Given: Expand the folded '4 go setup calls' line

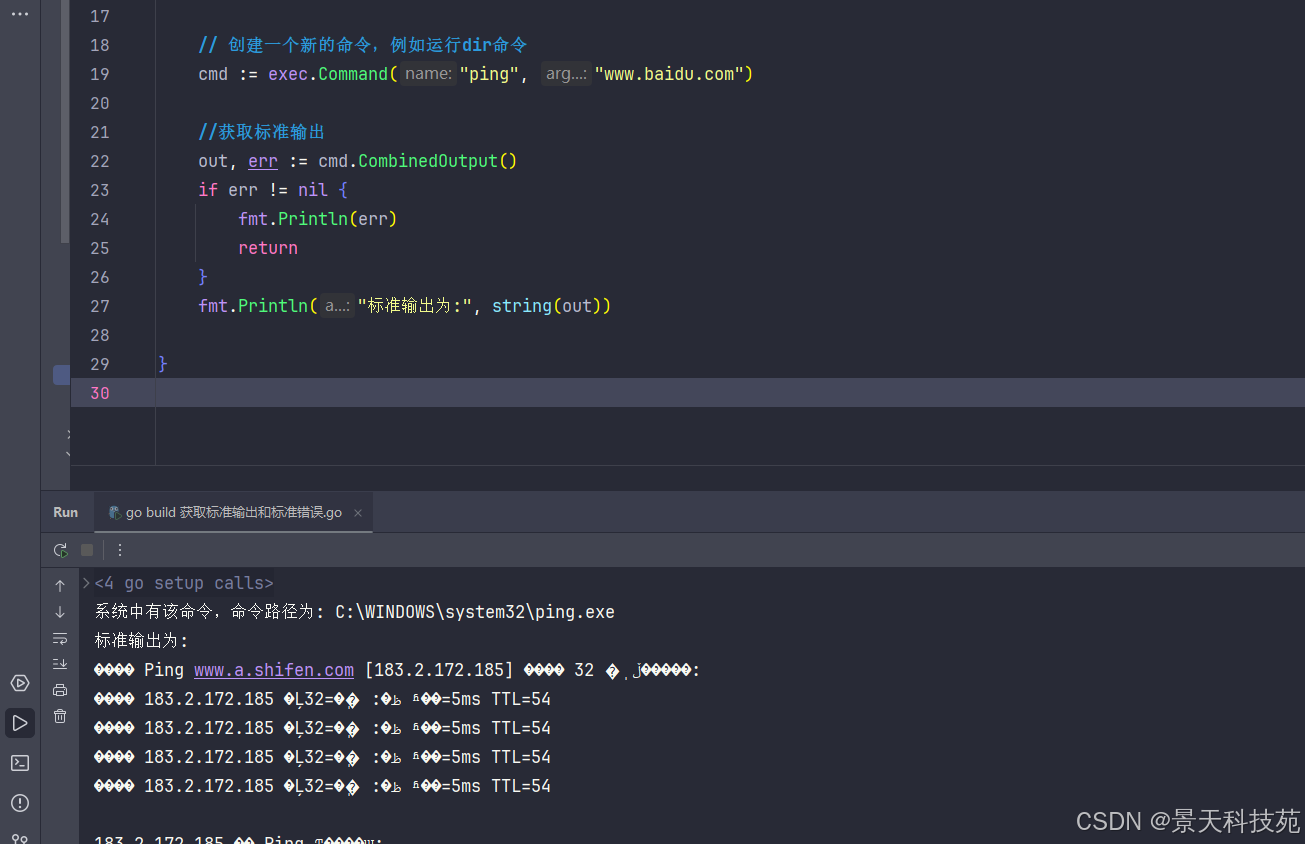Looking at the screenshot, I should pyautogui.click(x=86, y=583).
